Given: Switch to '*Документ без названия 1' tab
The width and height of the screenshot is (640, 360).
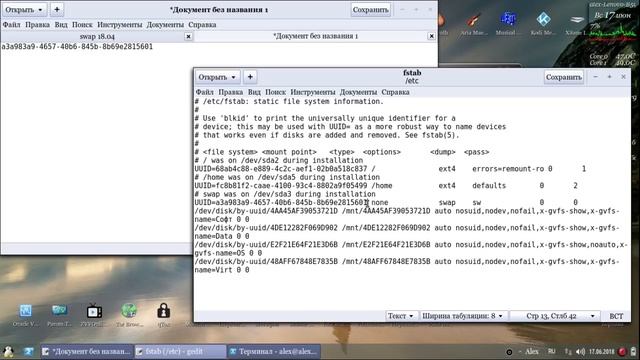Looking at the screenshot, I should point(315,36).
